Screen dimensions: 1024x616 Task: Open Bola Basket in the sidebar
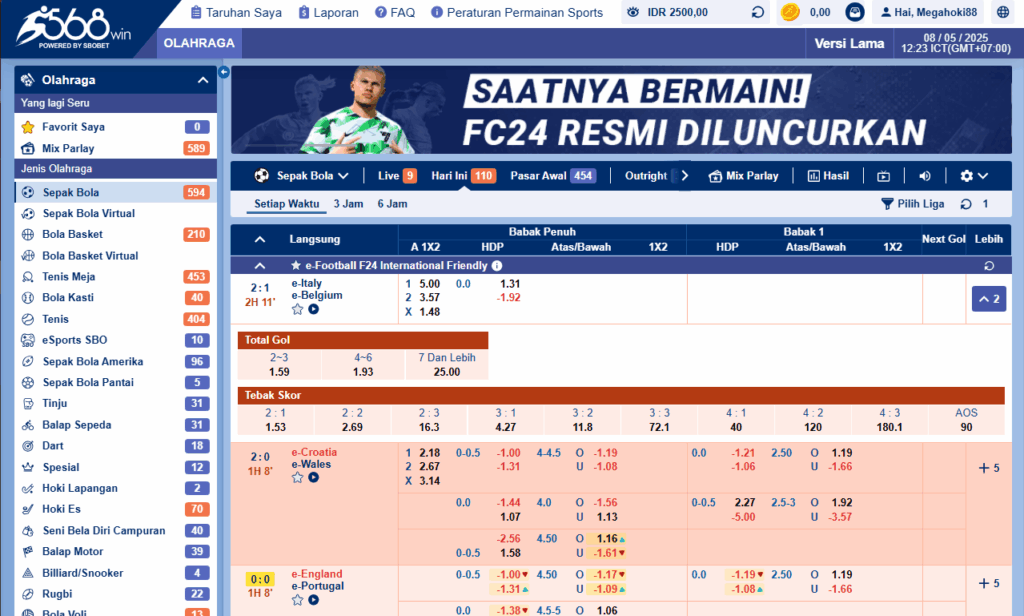[72, 234]
